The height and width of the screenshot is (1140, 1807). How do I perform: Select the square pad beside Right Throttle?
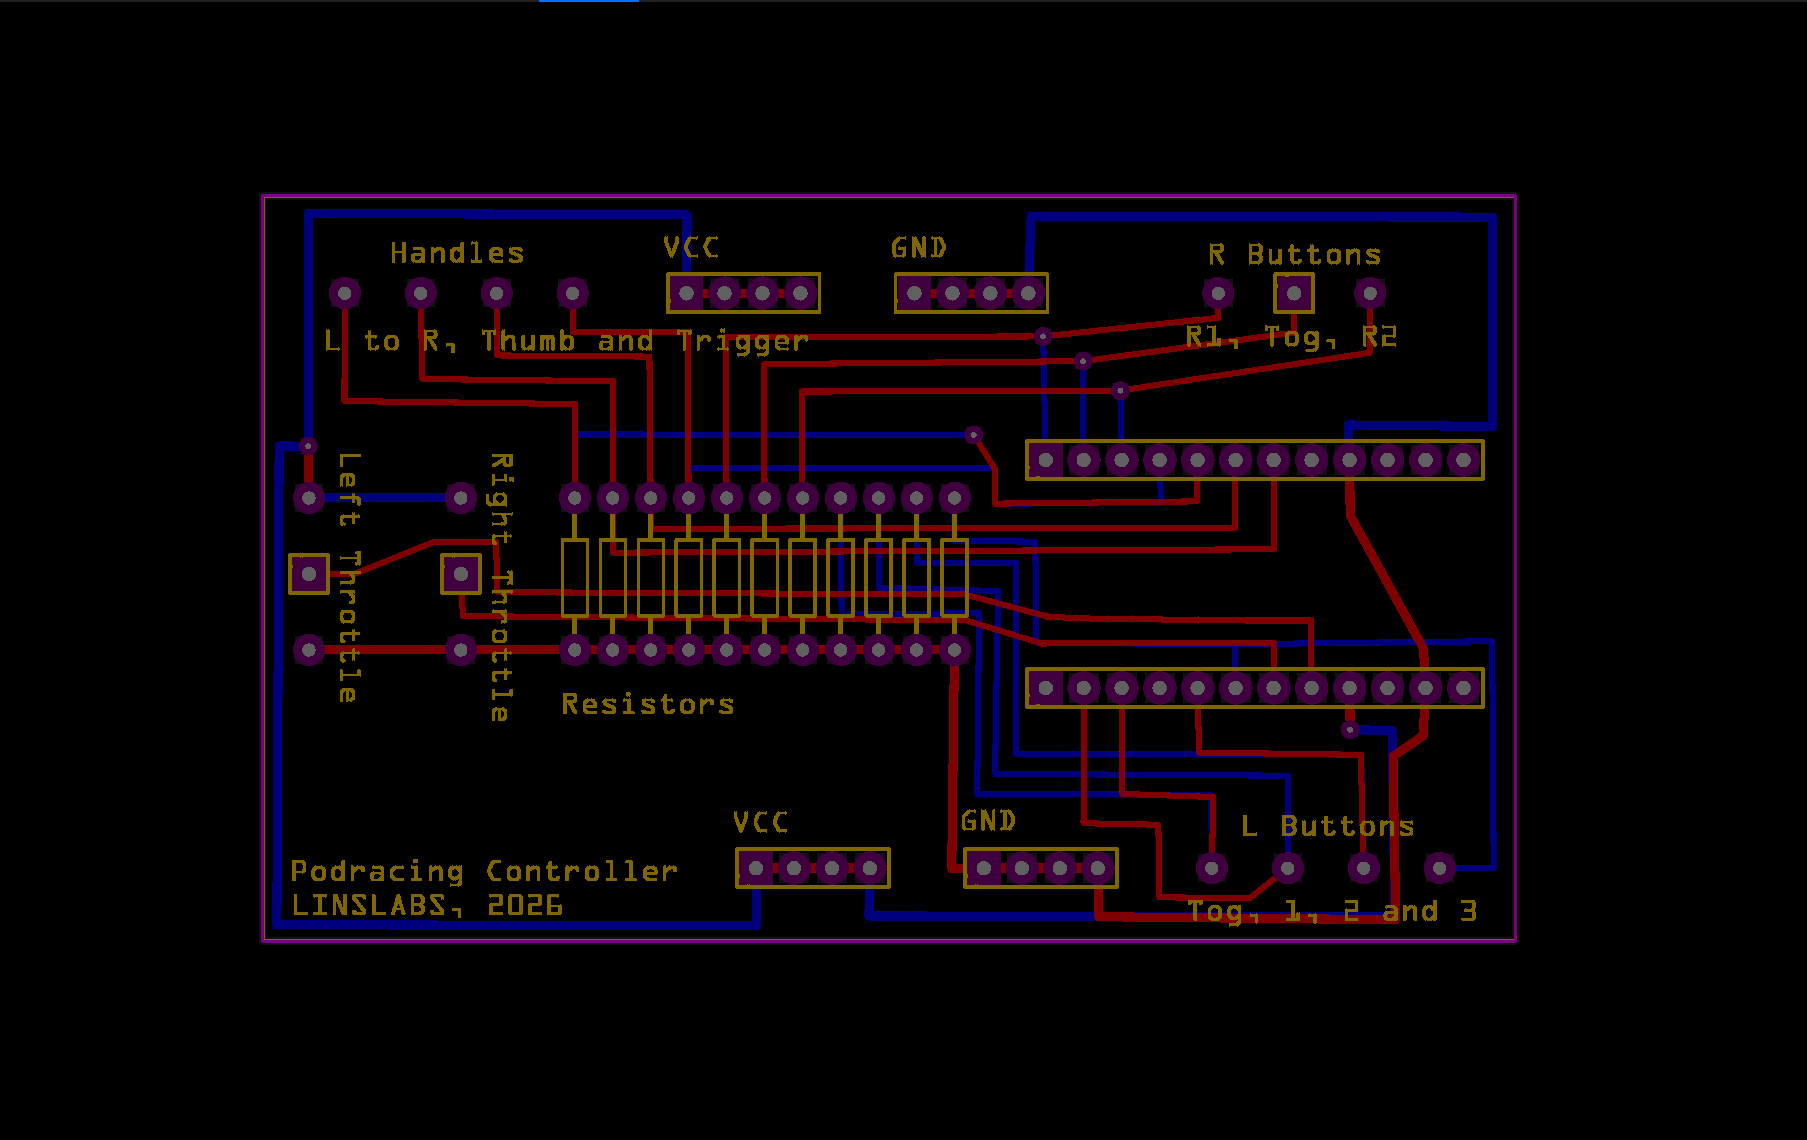pyautogui.click(x=461, y=574)
